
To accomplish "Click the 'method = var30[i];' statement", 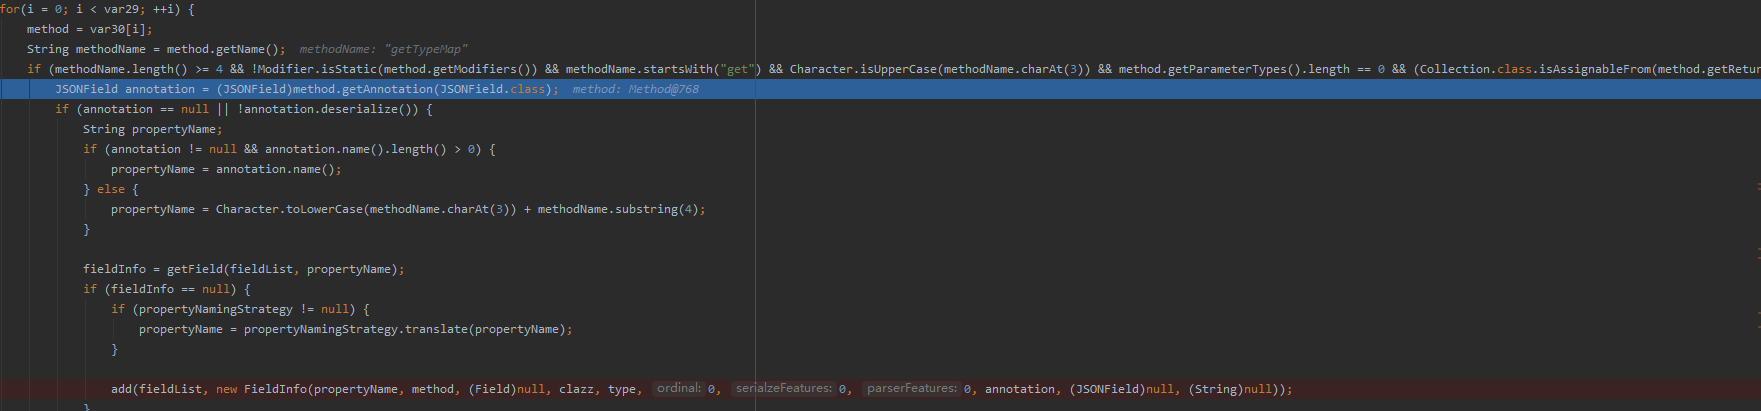I will (89, 29).
